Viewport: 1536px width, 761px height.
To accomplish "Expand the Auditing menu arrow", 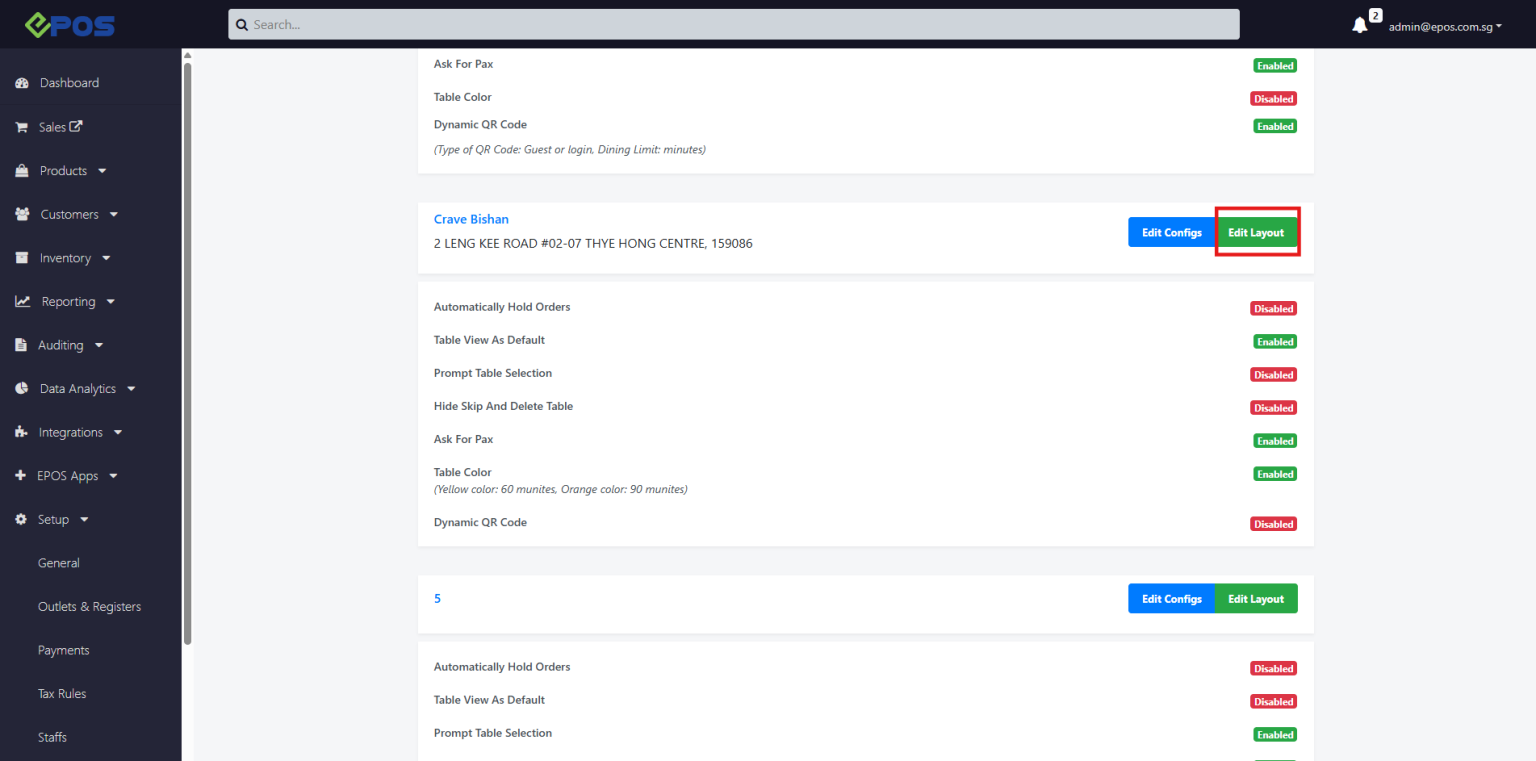I will point(98,345).
